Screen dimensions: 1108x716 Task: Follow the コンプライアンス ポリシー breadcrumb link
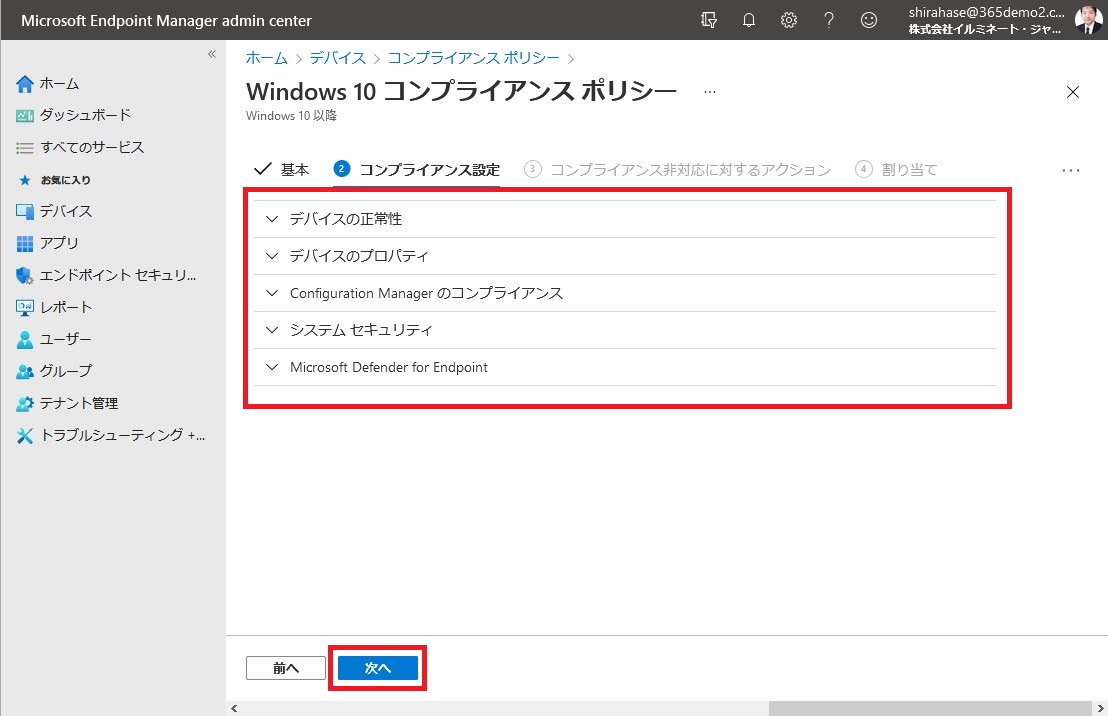[x=473, y=58]
